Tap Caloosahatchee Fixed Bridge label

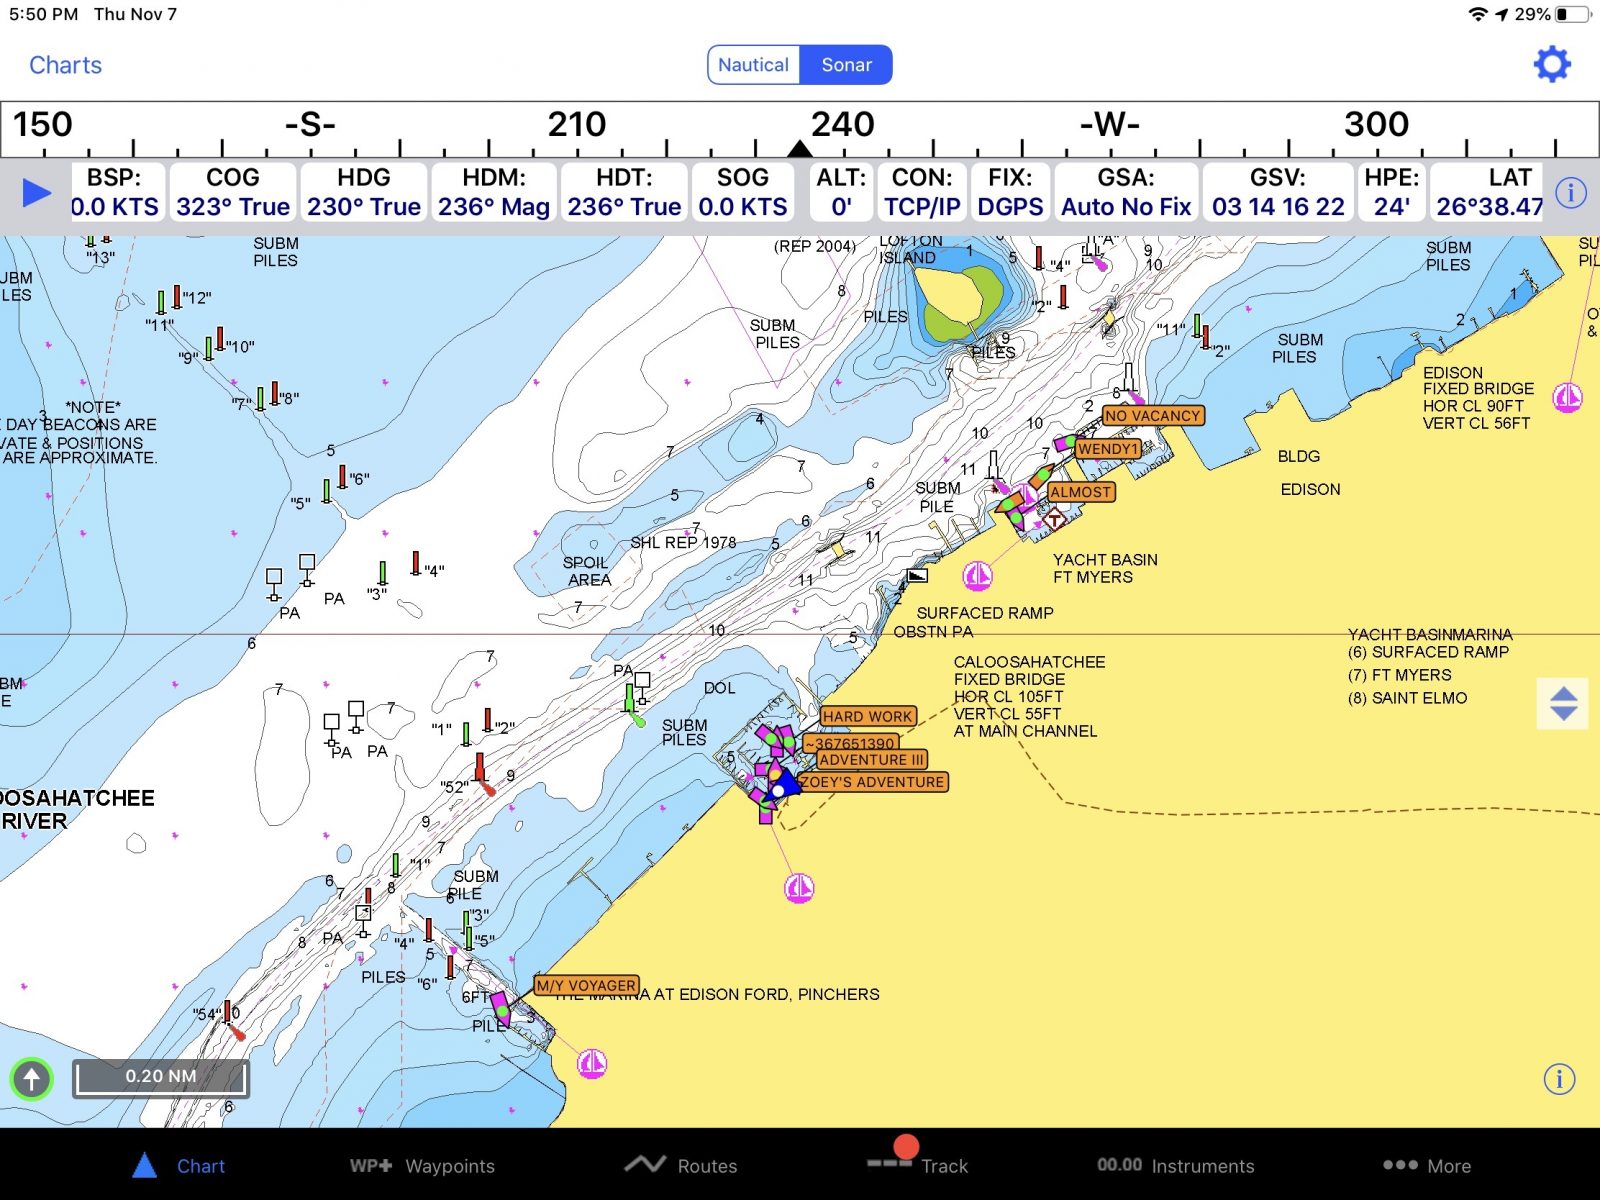1029,696
